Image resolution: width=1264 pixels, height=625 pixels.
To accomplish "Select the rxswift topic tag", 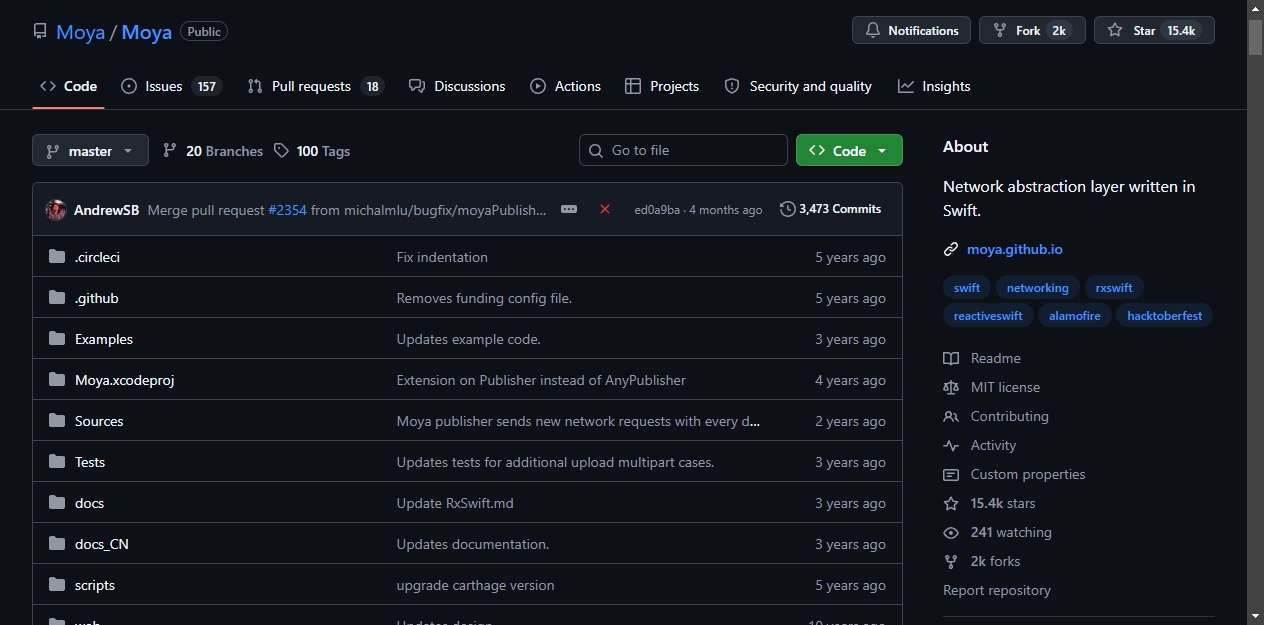I will [1114, 288].
